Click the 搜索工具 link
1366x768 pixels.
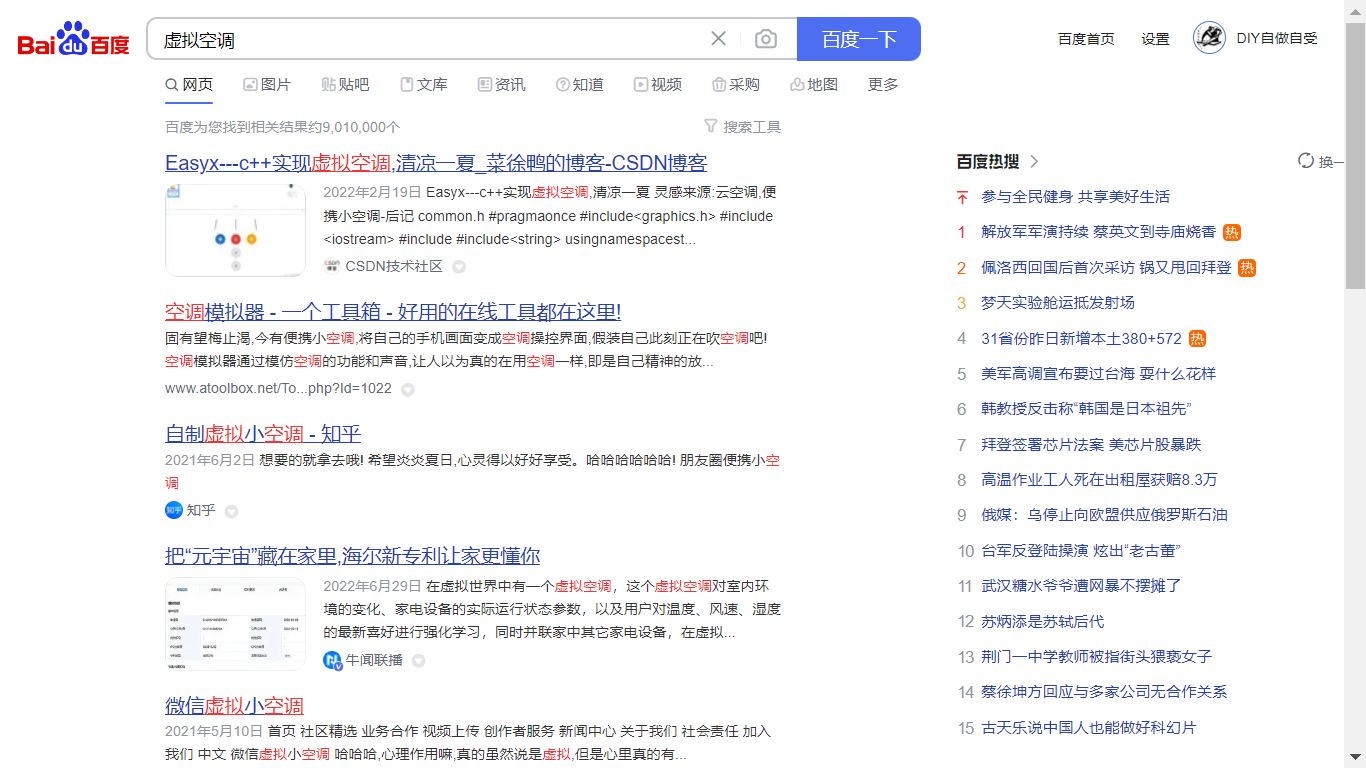(x=752, y=127)
